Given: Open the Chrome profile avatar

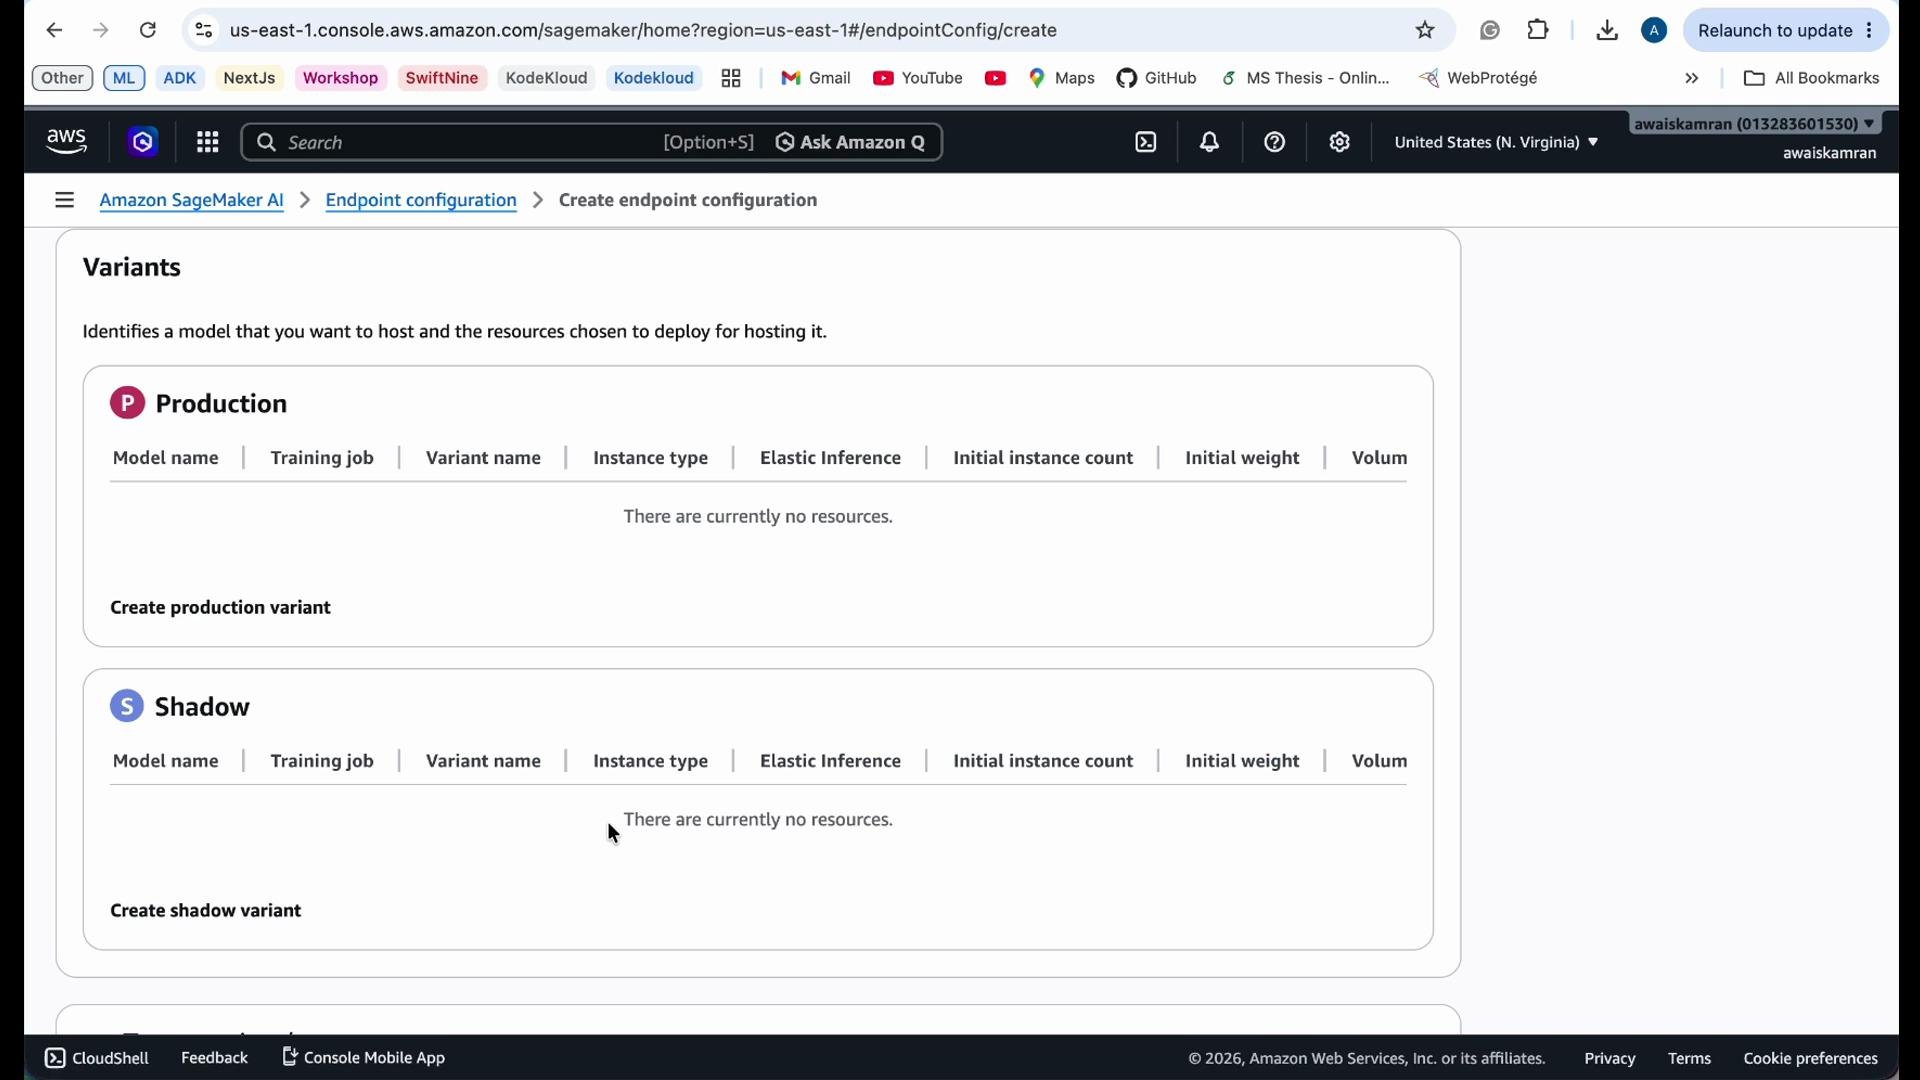Looking at the screenshot, I should point(1654,31).
